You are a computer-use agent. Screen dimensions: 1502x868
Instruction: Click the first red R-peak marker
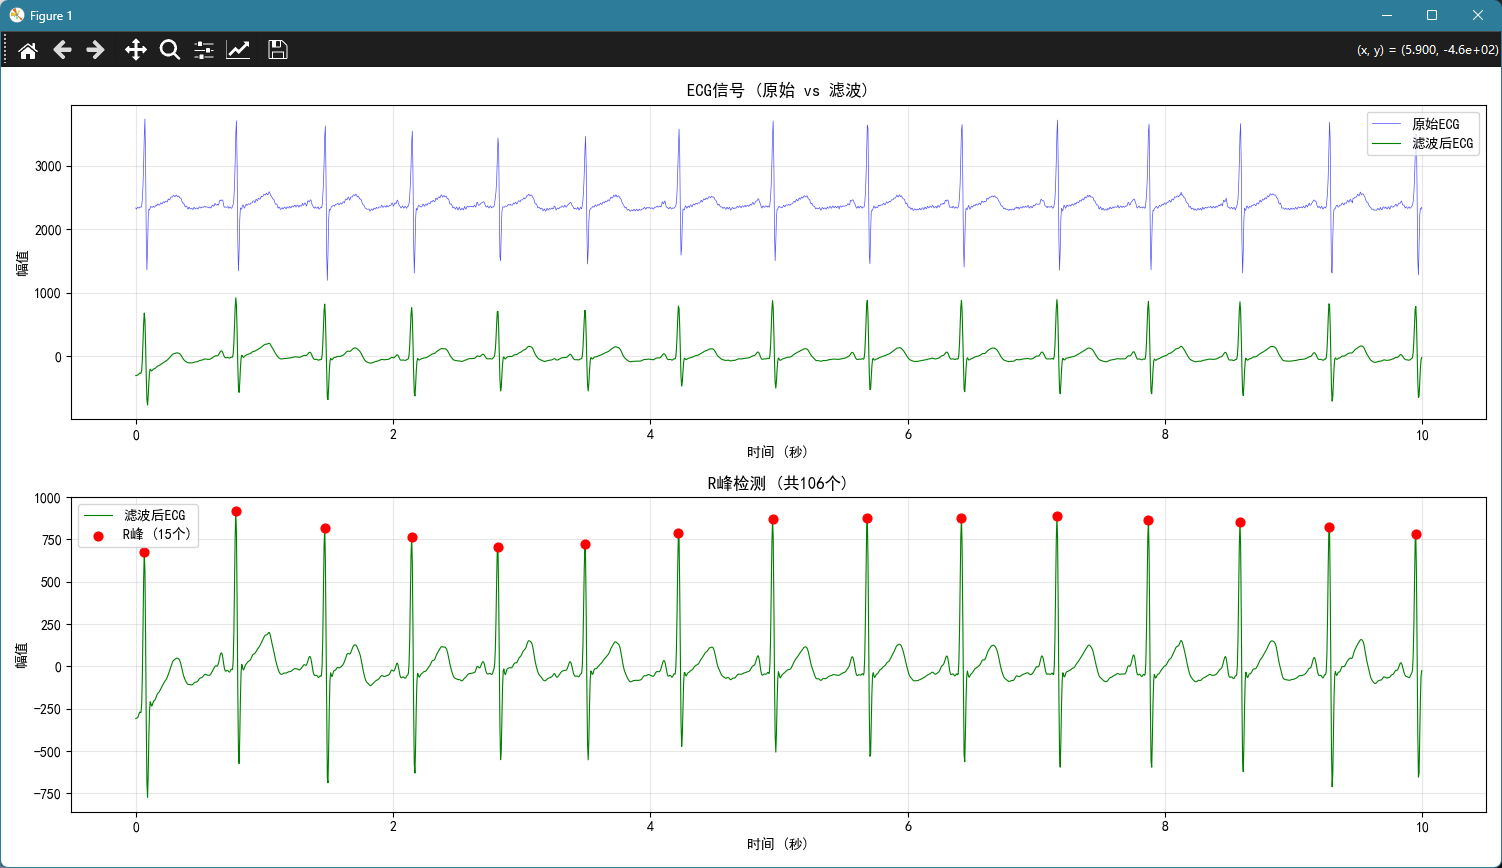pyautogui.click(x=144, y=552)
